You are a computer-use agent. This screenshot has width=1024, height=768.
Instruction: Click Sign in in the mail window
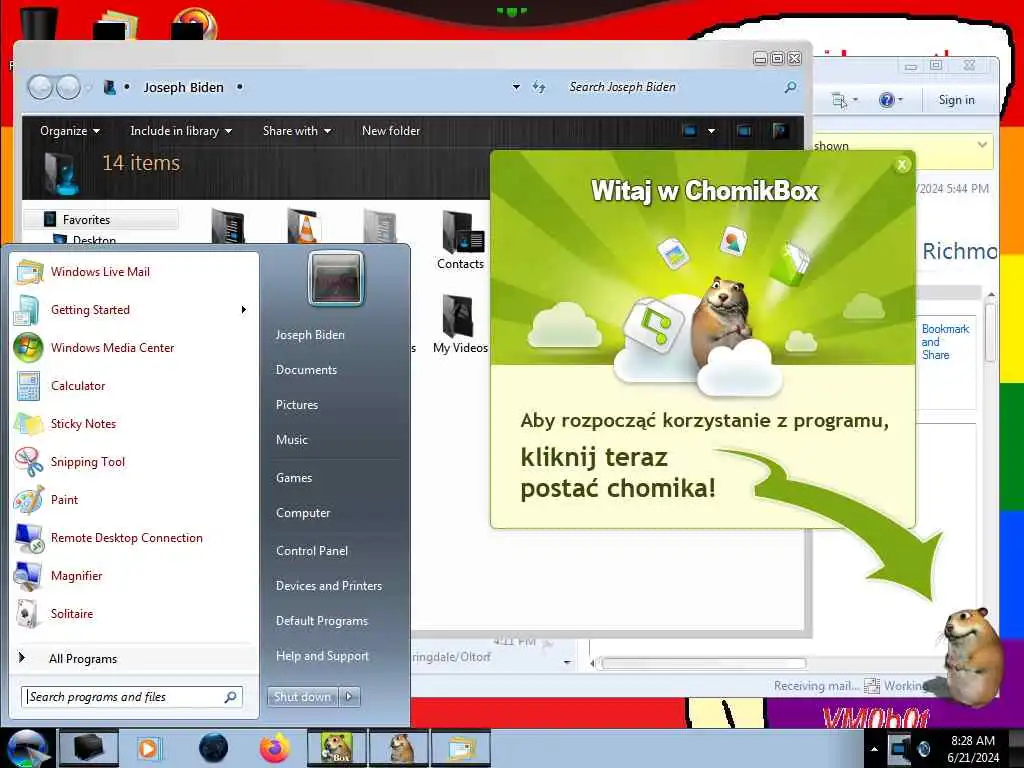(x=956, y=100)
